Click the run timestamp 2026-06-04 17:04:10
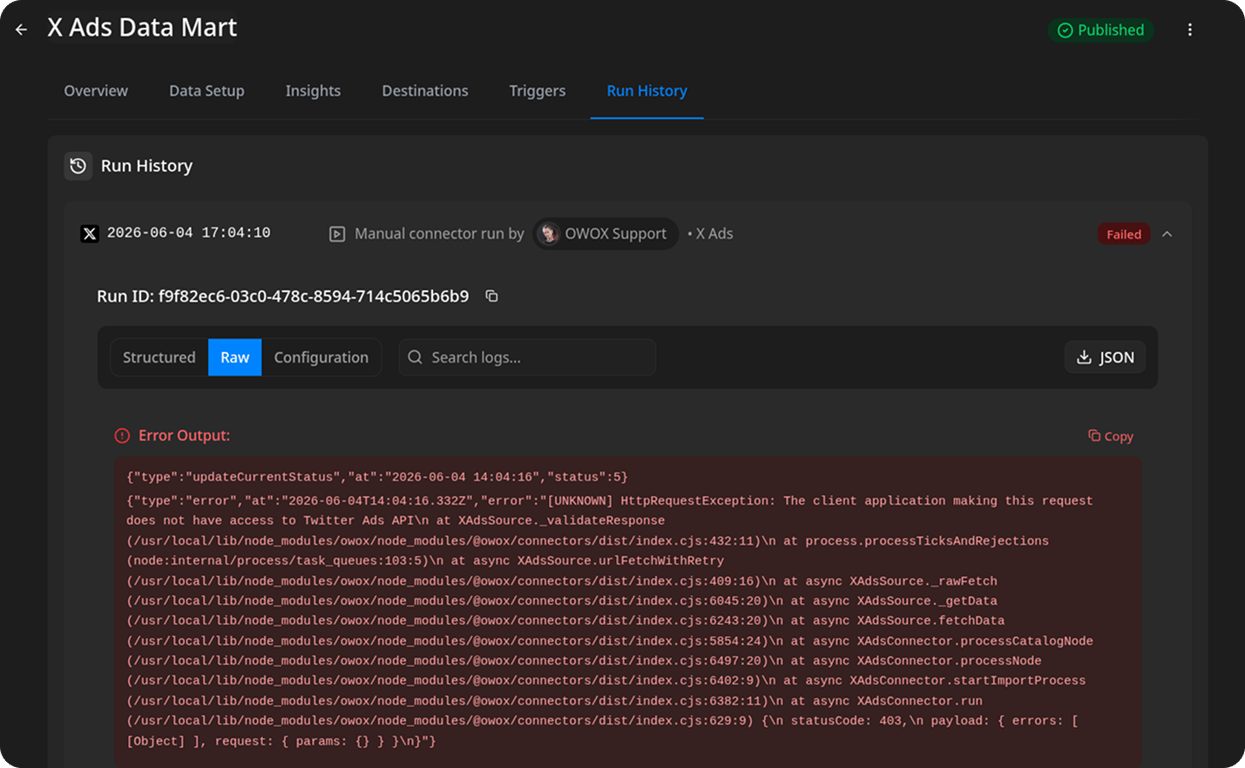The image size is (1245, 768). point(188,233)
